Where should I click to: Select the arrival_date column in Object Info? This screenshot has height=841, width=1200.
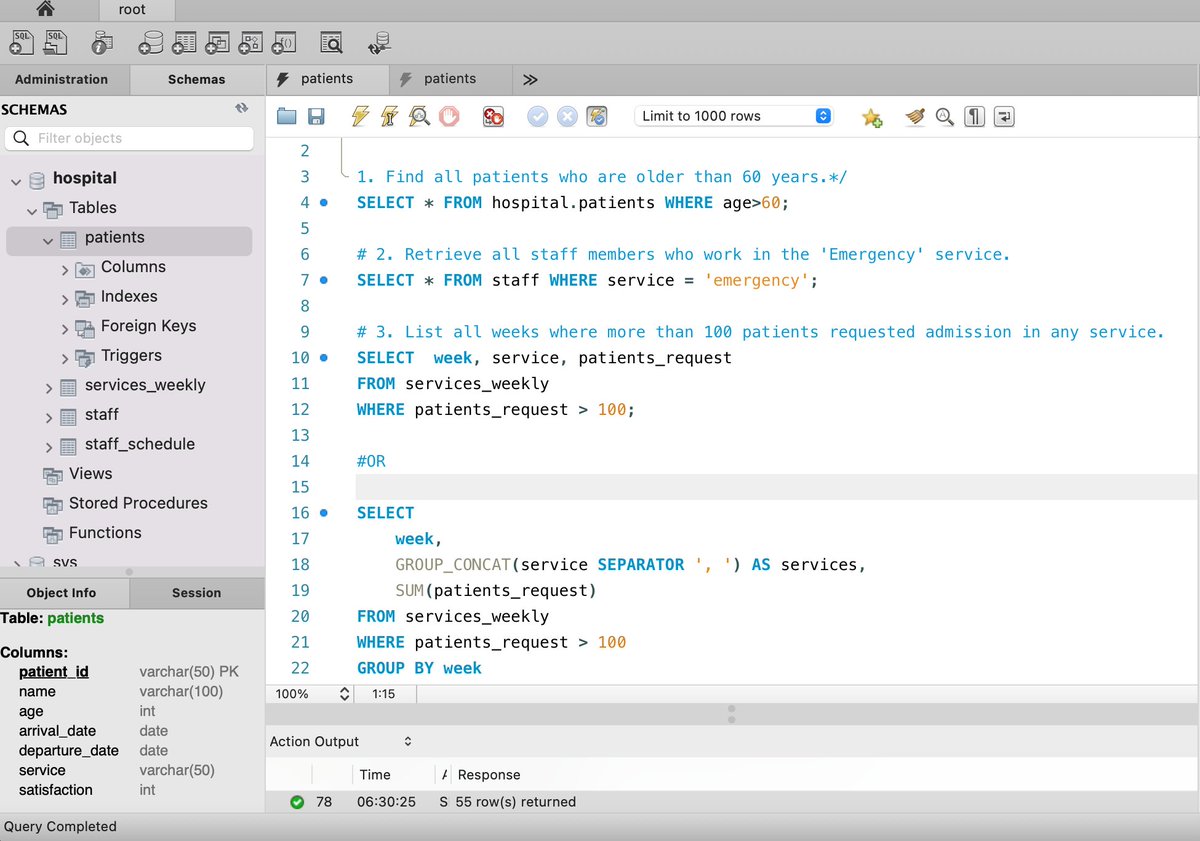(57, 730)
